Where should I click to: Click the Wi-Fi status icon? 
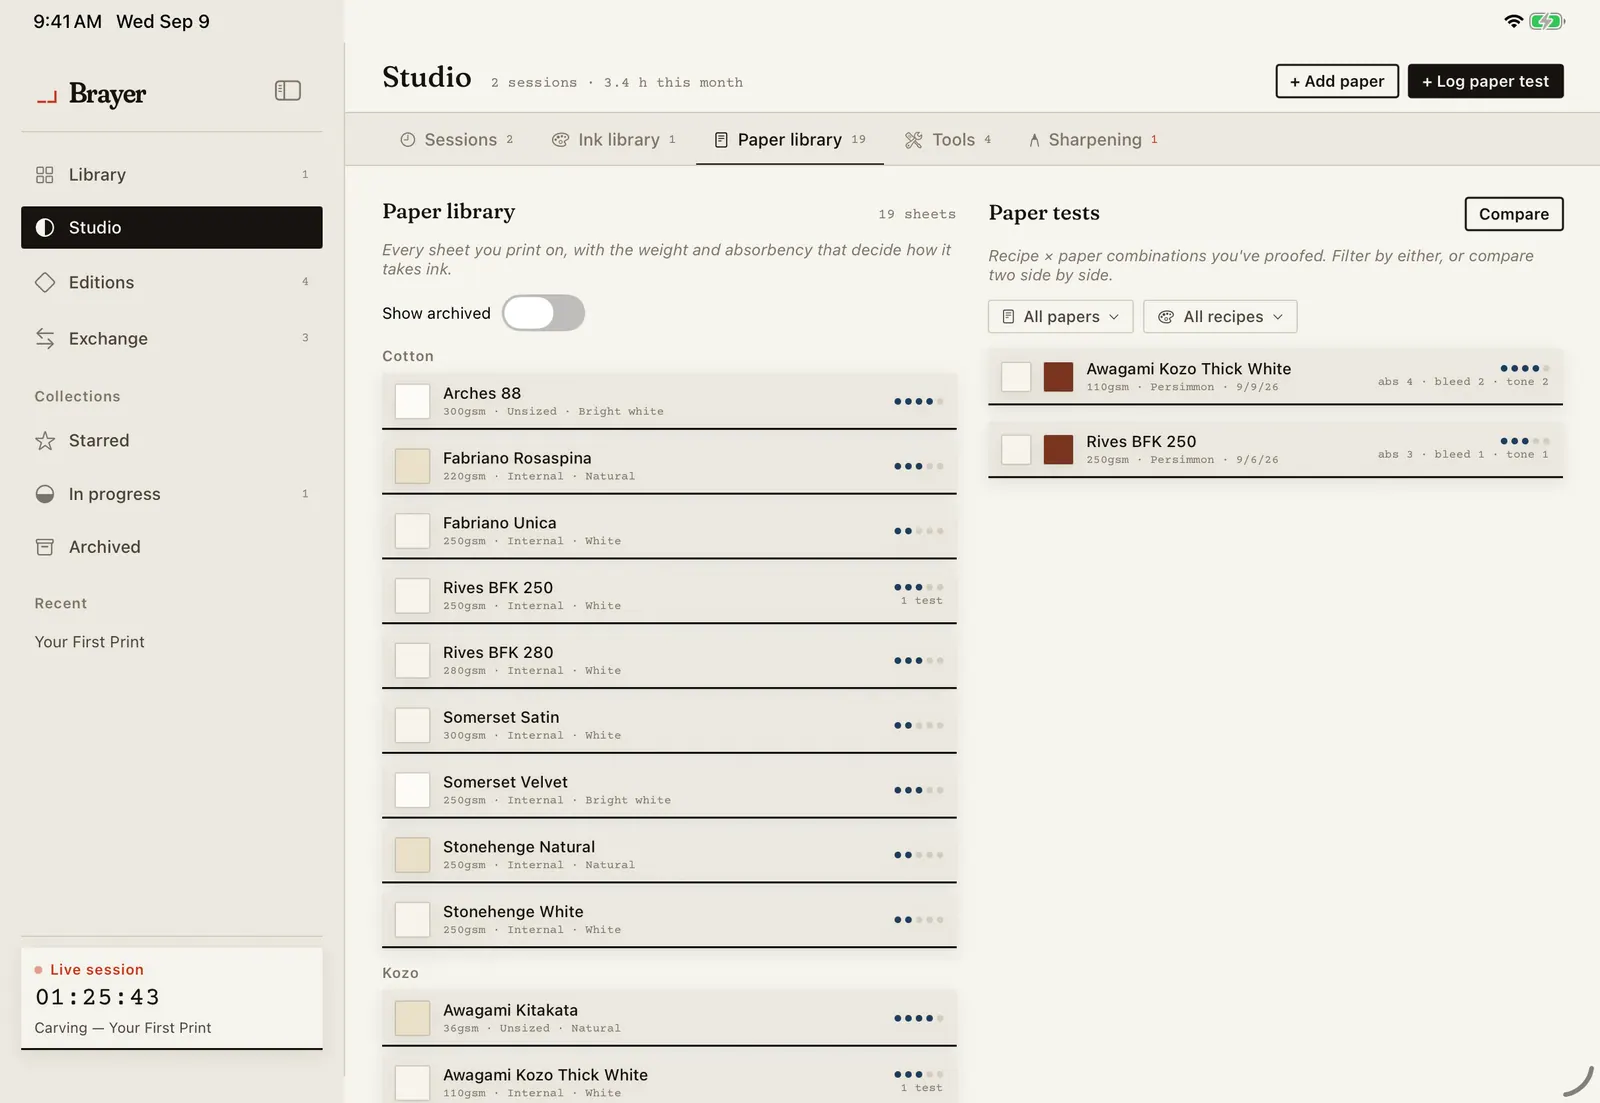pos(1514,21)
